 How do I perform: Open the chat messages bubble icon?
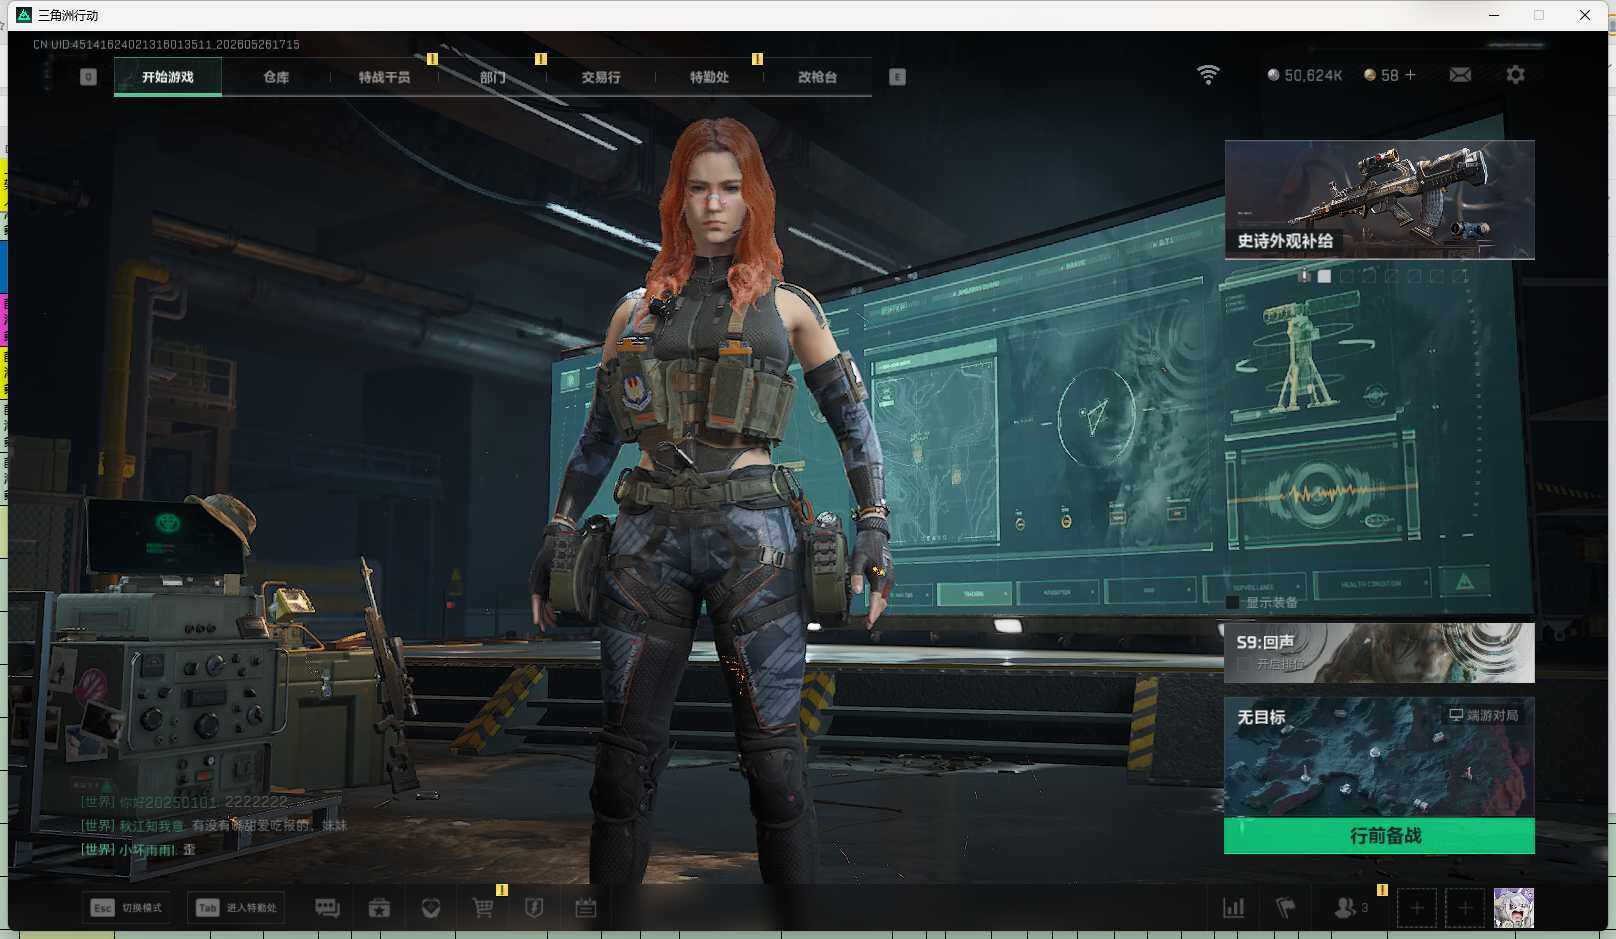click(x=327, y=908)
